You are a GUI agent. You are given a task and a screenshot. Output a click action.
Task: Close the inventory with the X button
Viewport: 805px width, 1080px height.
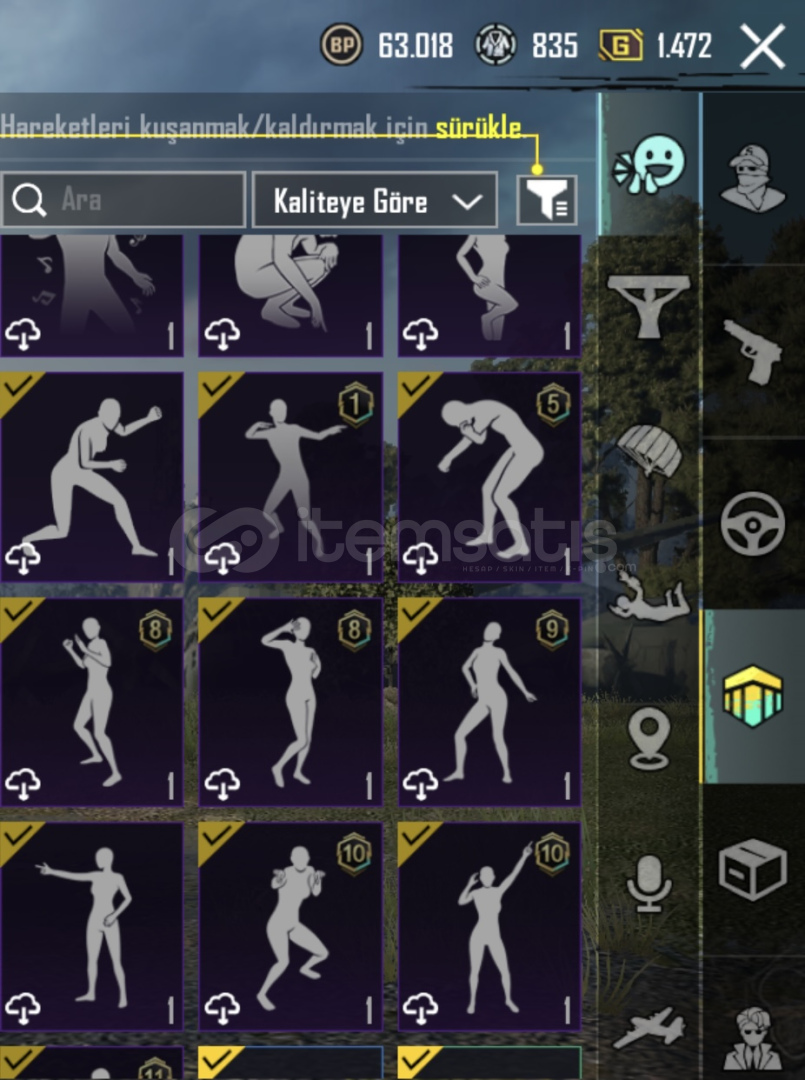pos(762,46)
